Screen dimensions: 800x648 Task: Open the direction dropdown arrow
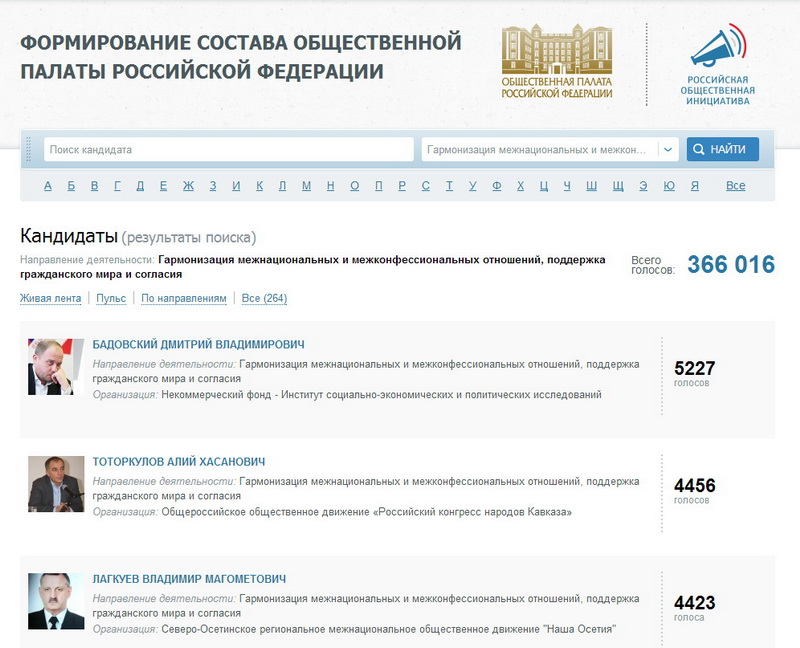point(668,150)
